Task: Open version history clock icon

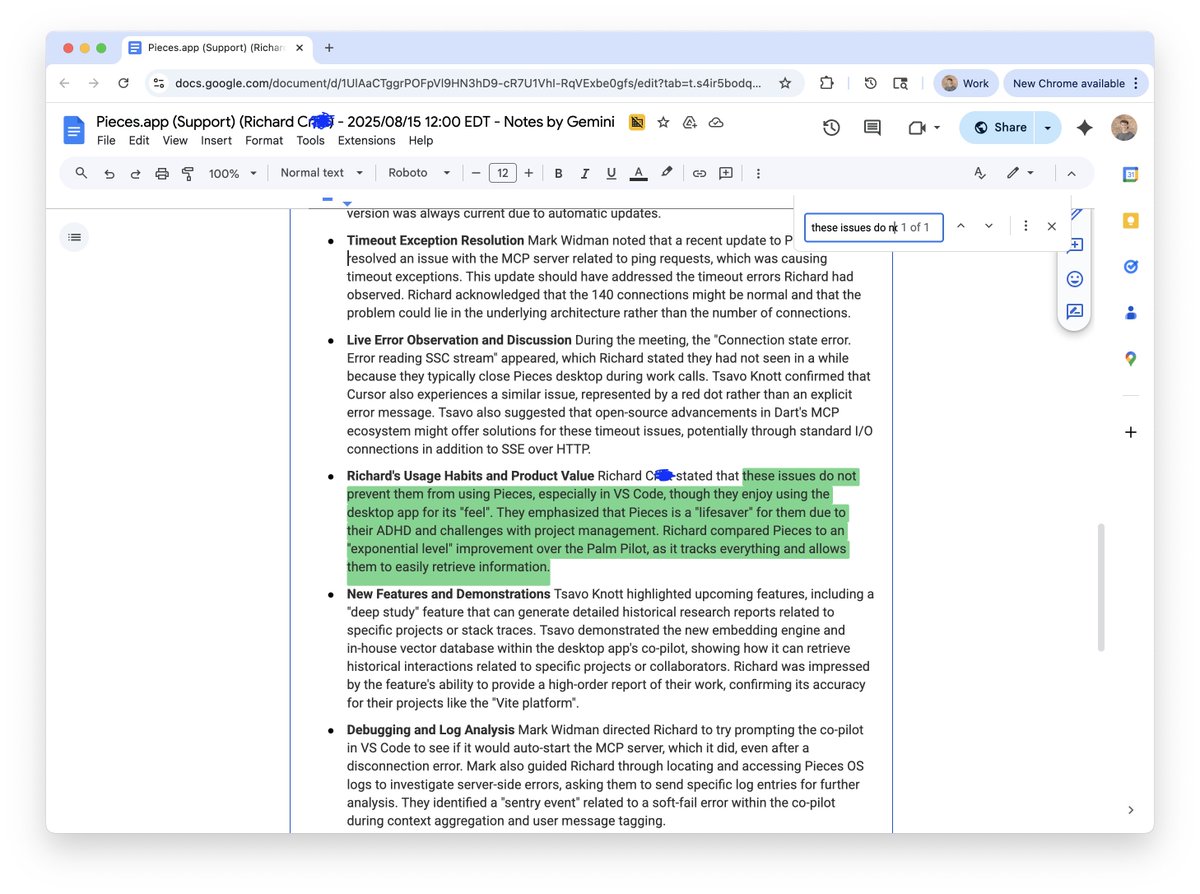Action: (x=831, y=128)
